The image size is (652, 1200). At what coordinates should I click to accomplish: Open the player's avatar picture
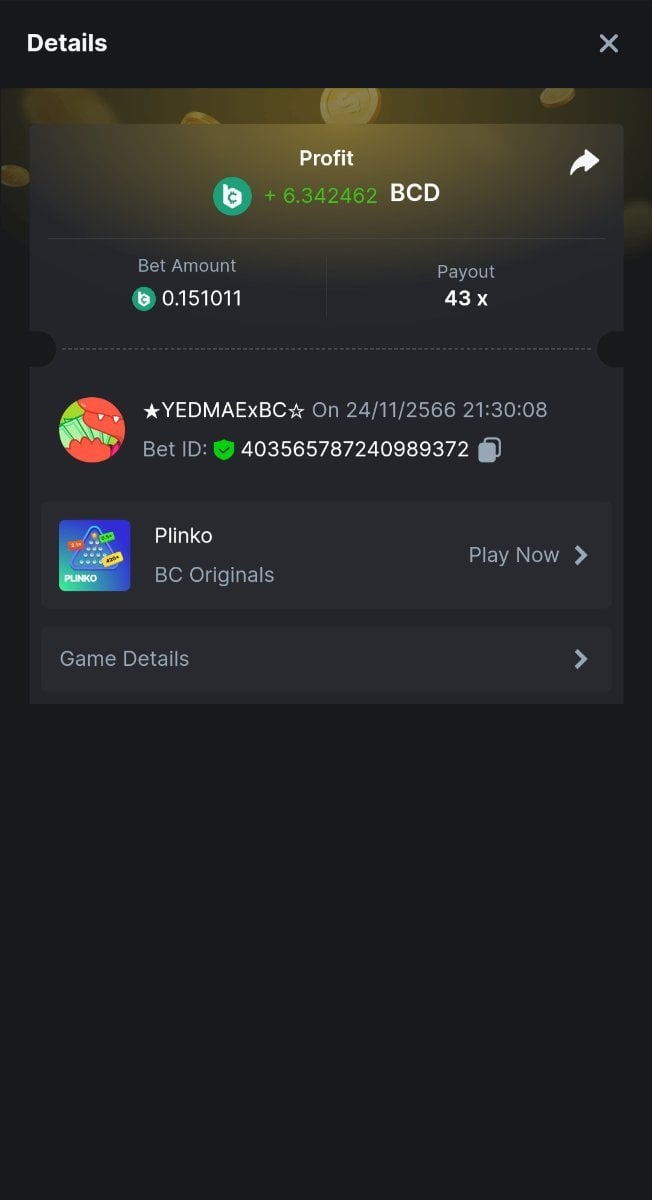coord(92,430)
